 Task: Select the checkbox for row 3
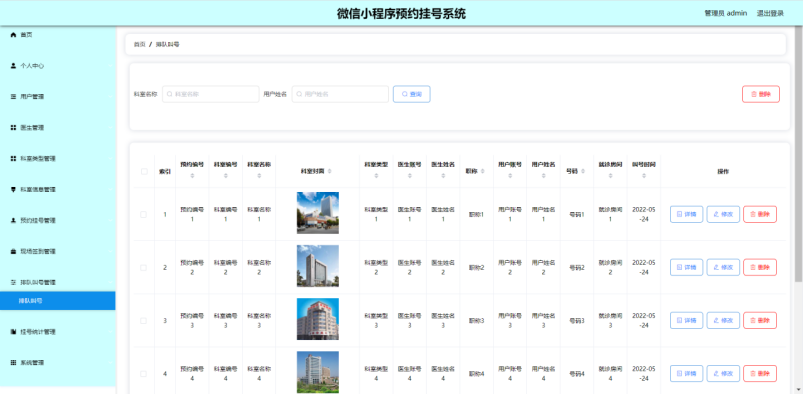click(x=143, y=321)
